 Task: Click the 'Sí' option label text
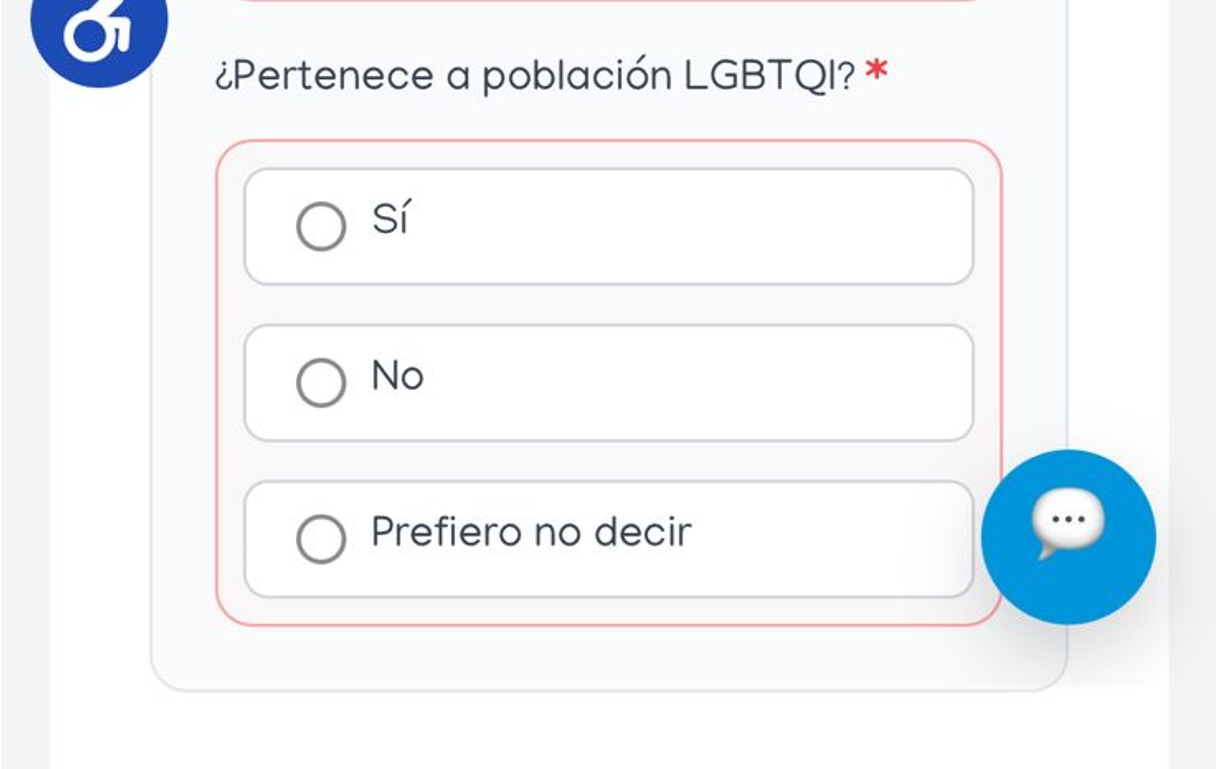pos(390,220)
